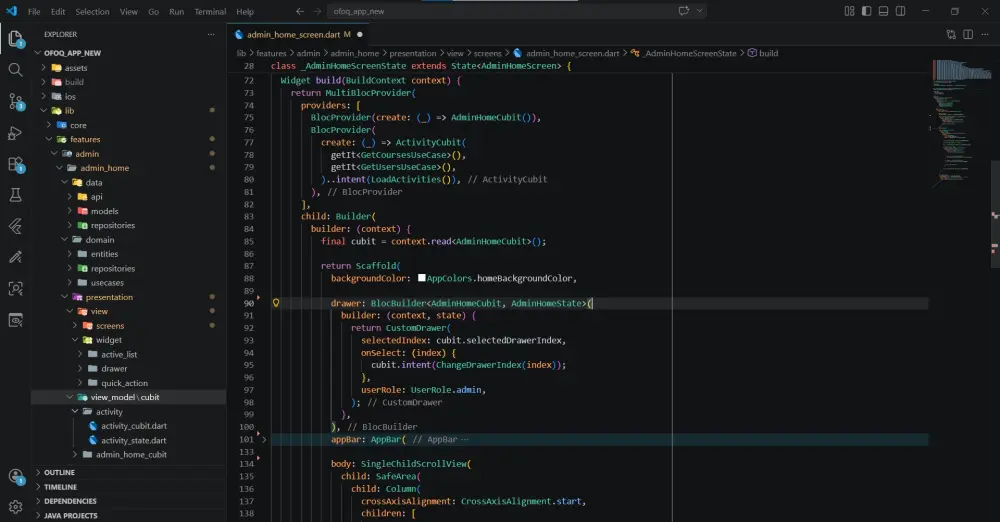Open the Extensions view icon
The image size is (1000, 522).
click(x=15, y=164)
